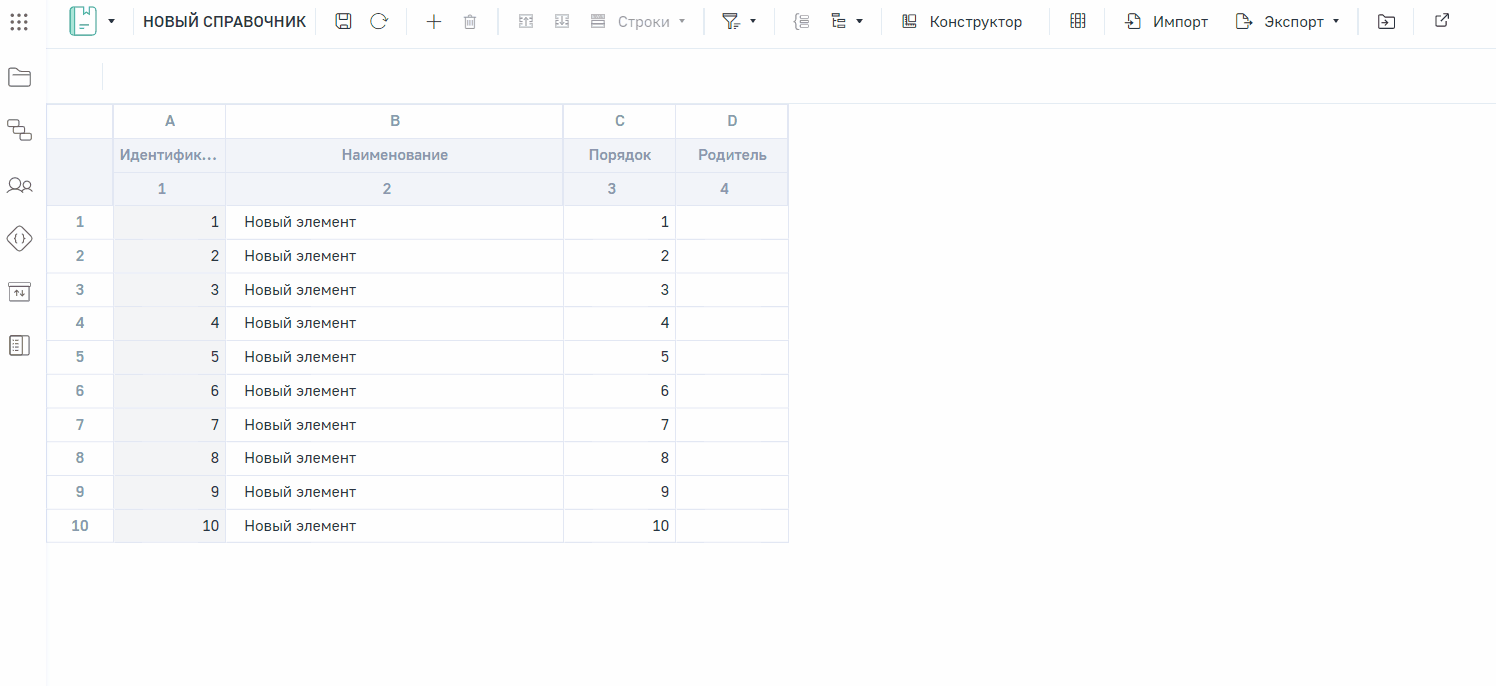Click Порядок cell with value 6
1496x686 pixels.
pos(620,391)
